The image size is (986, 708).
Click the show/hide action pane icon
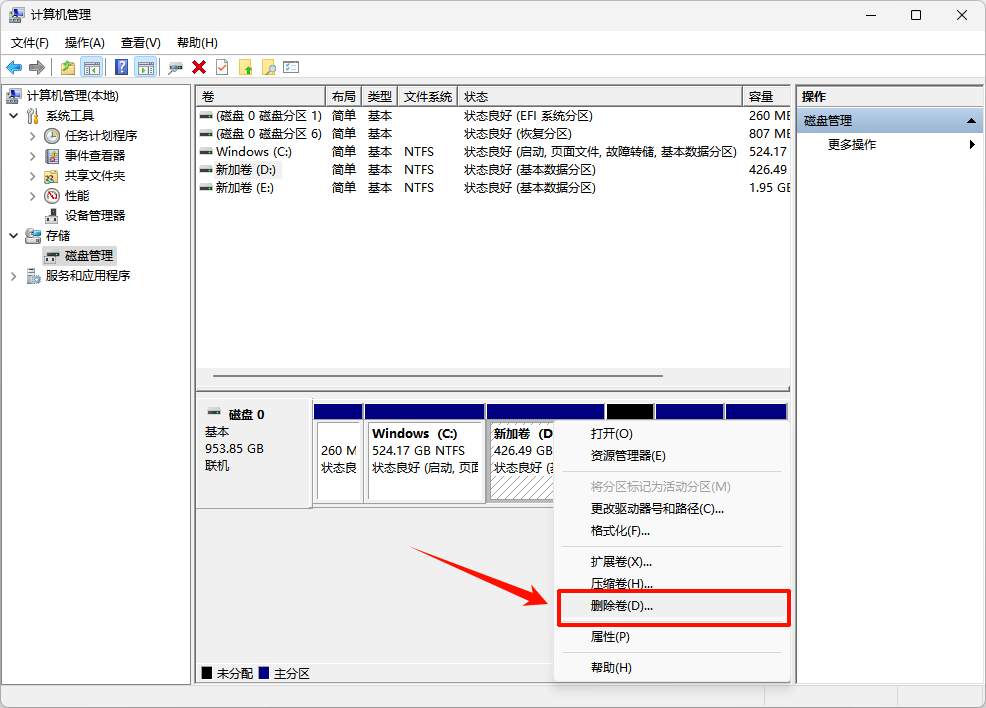click(146, 67)
